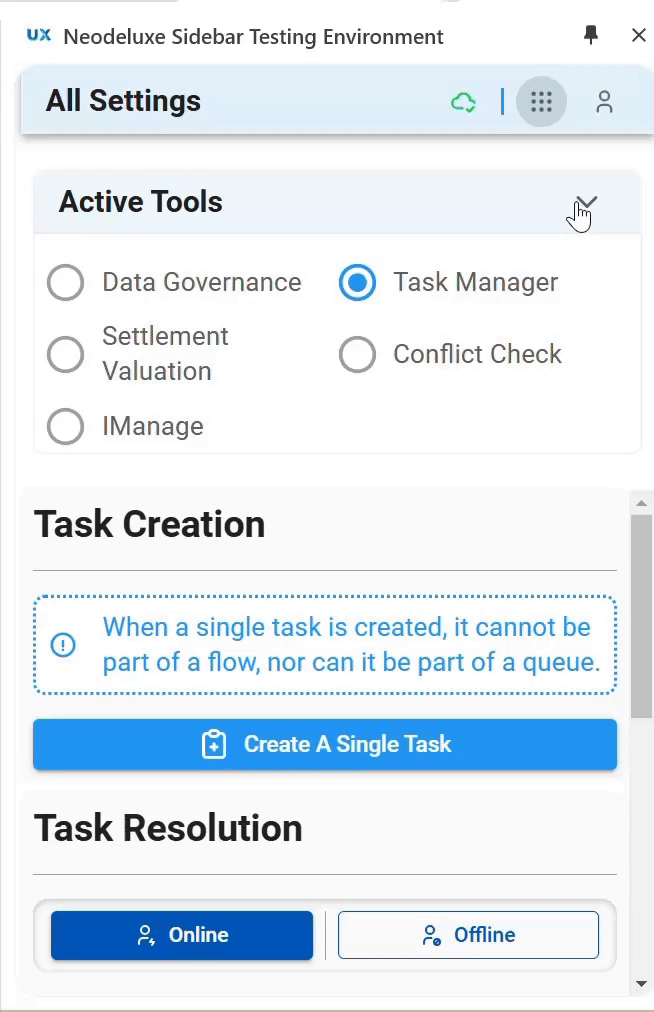Click the scrollbar down arrow
The image size is (654, 1012).
[641, 984]
